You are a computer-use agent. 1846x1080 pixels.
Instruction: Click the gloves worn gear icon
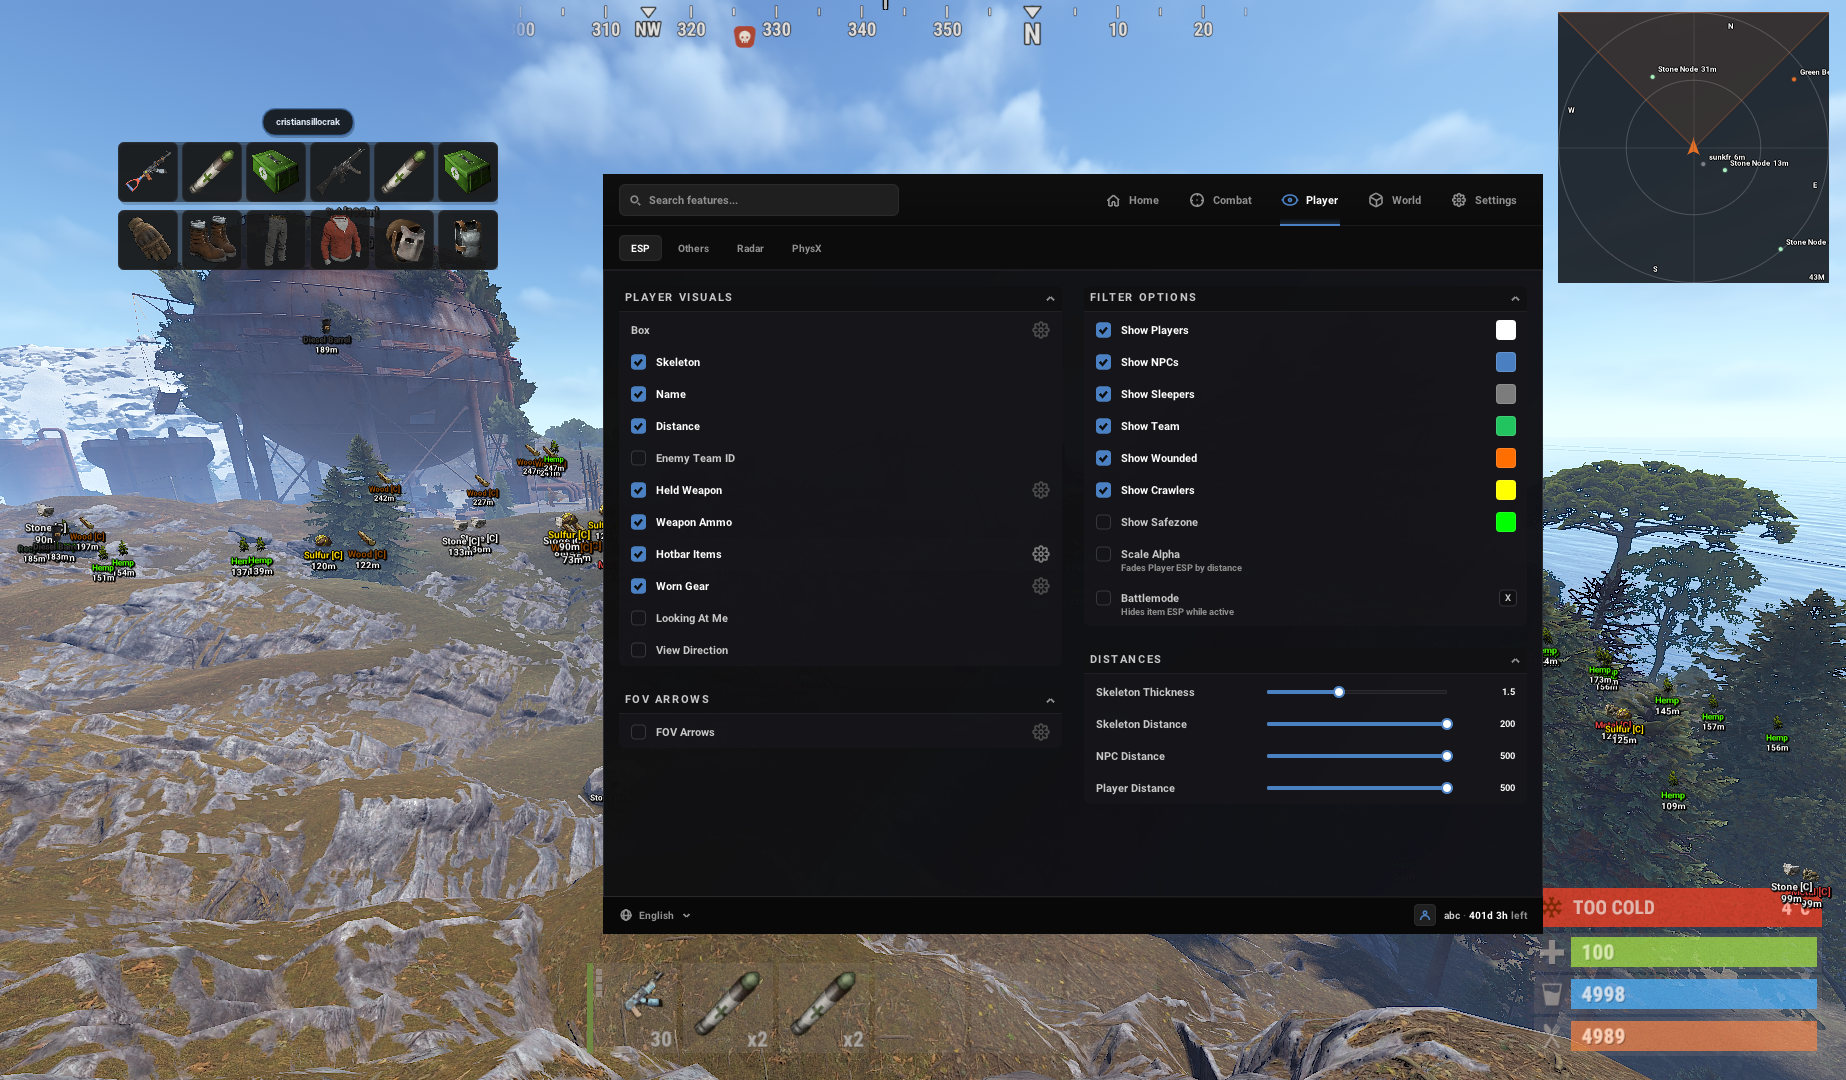(149, 240)
